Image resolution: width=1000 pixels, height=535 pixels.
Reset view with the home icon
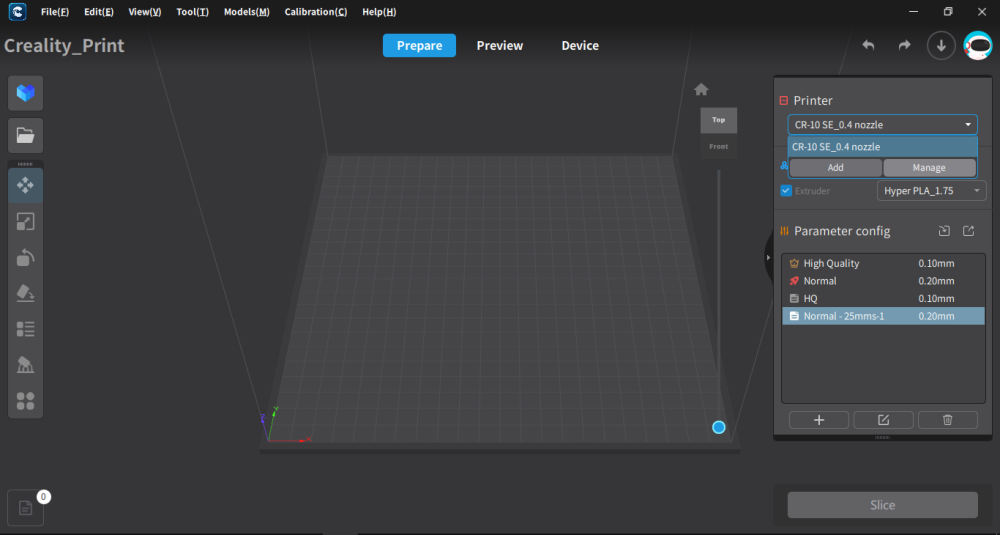701,89
